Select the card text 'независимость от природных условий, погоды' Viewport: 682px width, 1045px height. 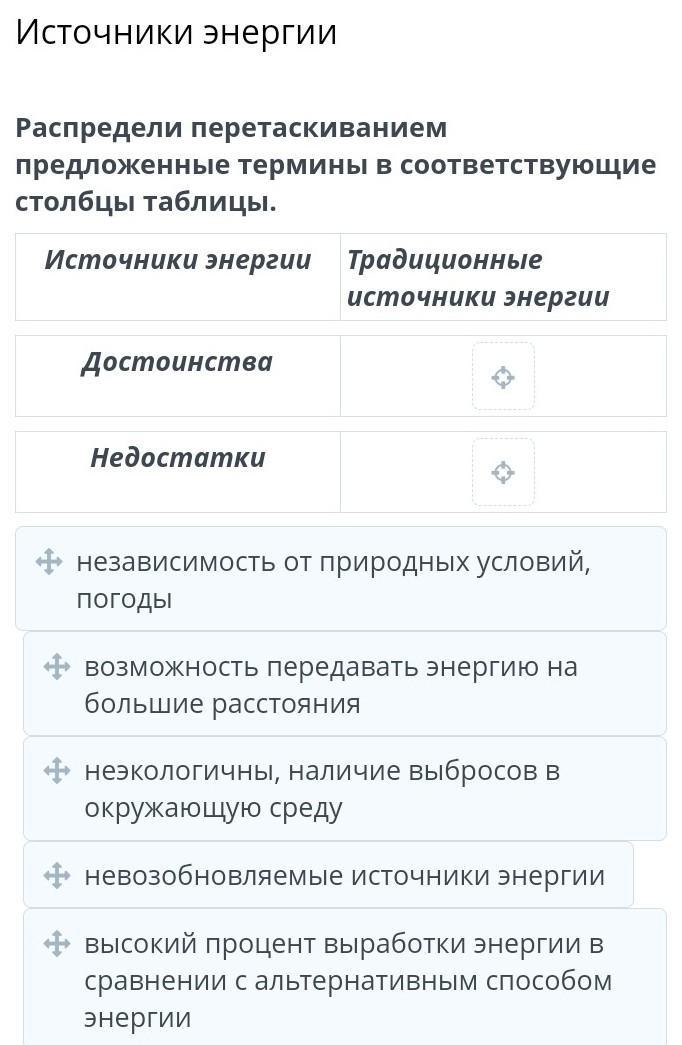point(333,580)
